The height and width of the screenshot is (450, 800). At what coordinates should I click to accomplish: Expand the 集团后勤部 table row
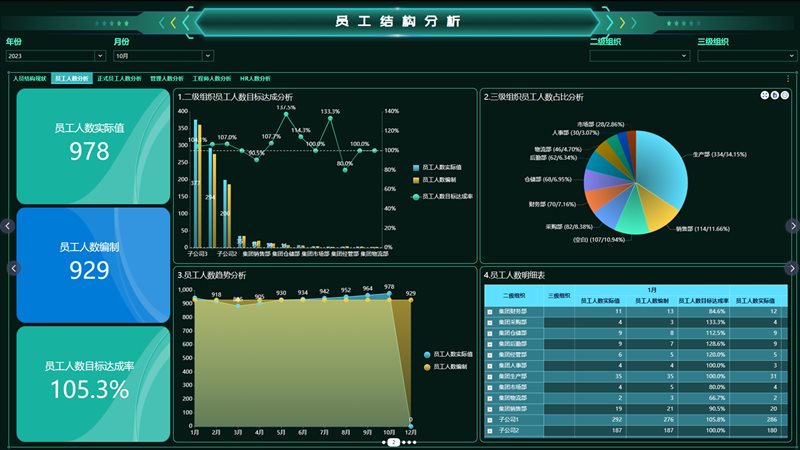pyautogui.click(x=490, y=344)
